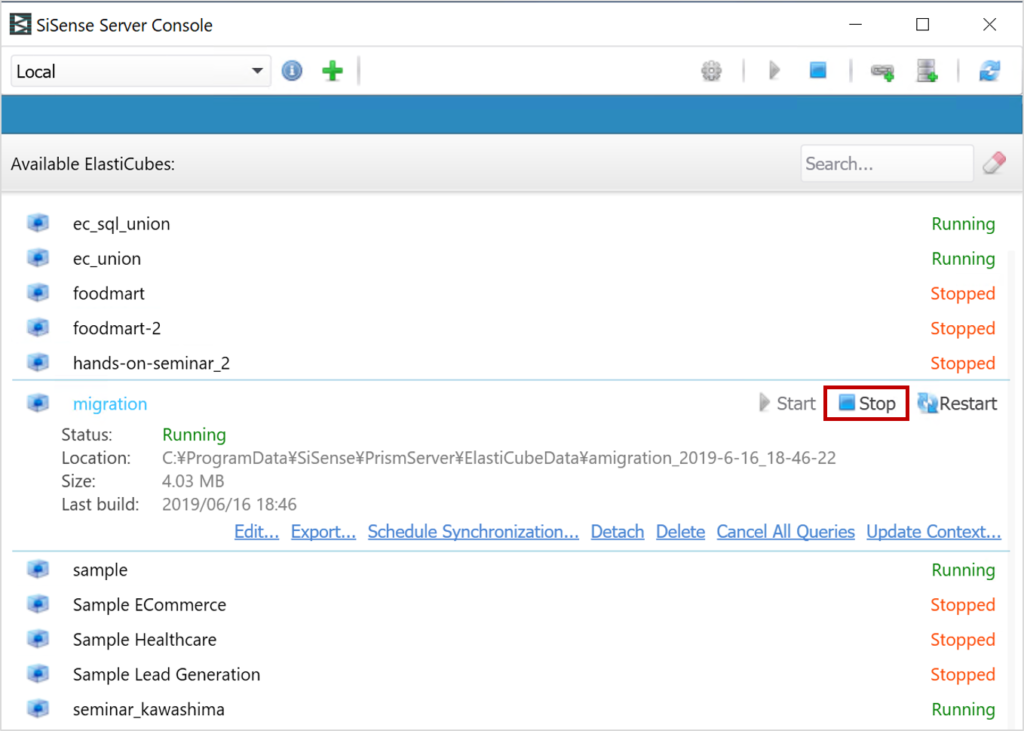Image resolution: width=1024 pixels, height=731 pixels.
Task: Click Update Context... link
Action: pos(934,532)
